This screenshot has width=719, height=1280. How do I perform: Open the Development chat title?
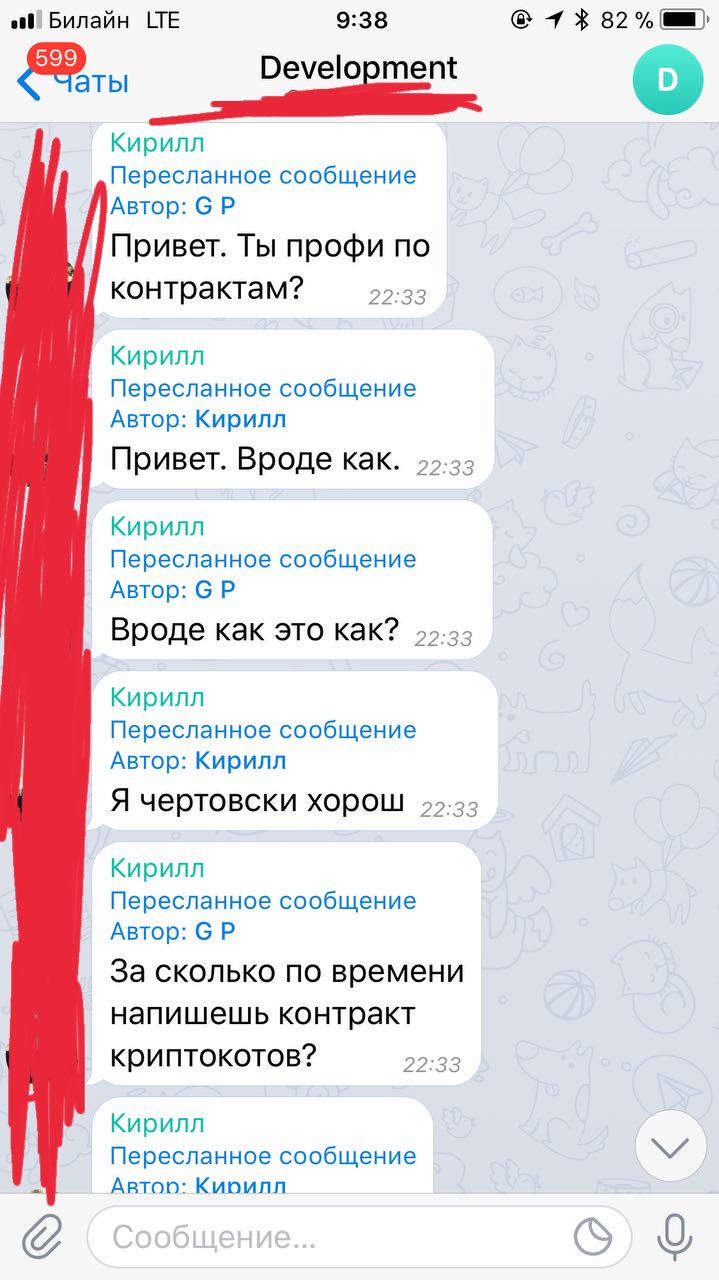click(358, 68)
